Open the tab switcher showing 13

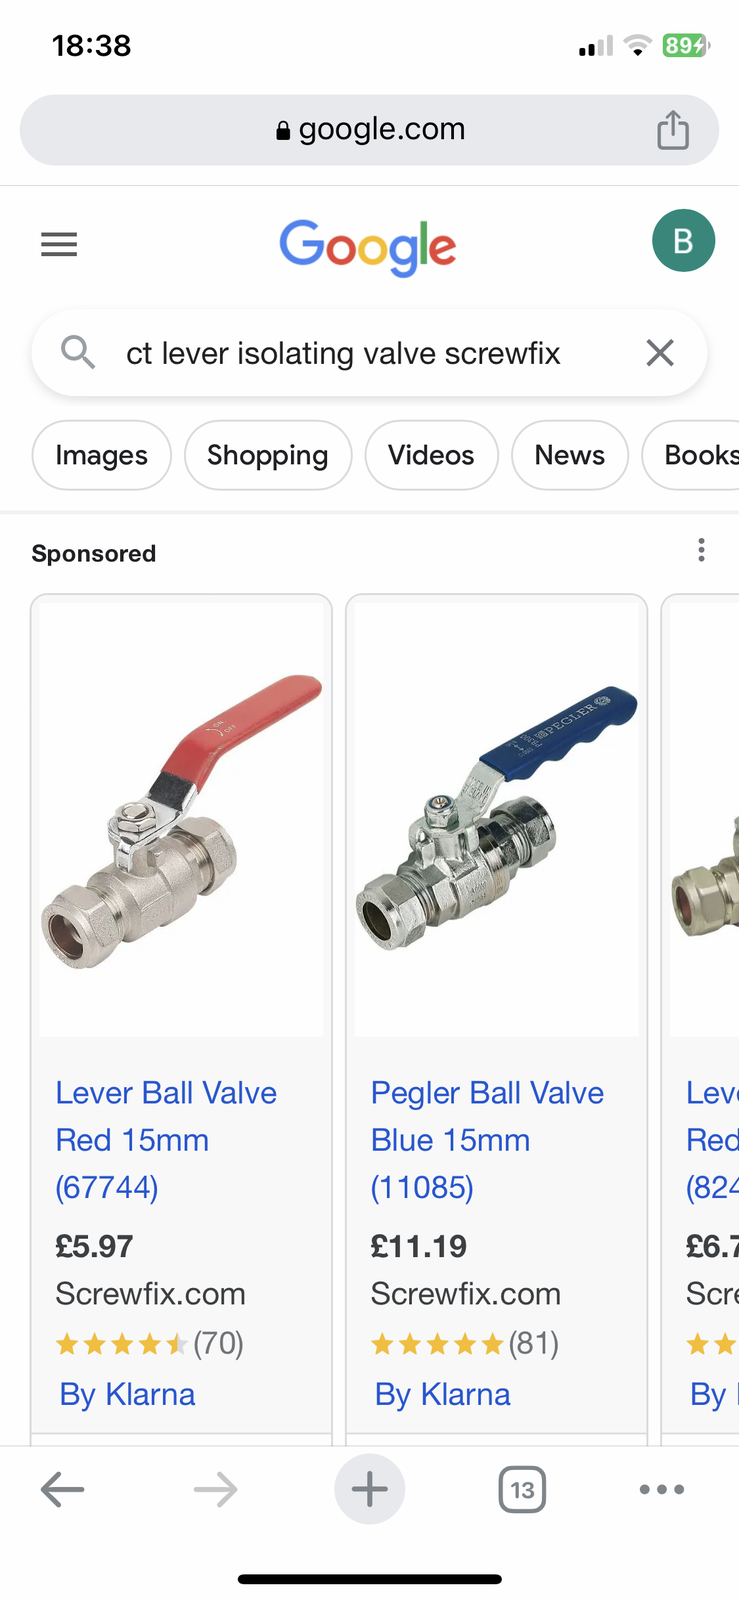tap(522, 1490)
